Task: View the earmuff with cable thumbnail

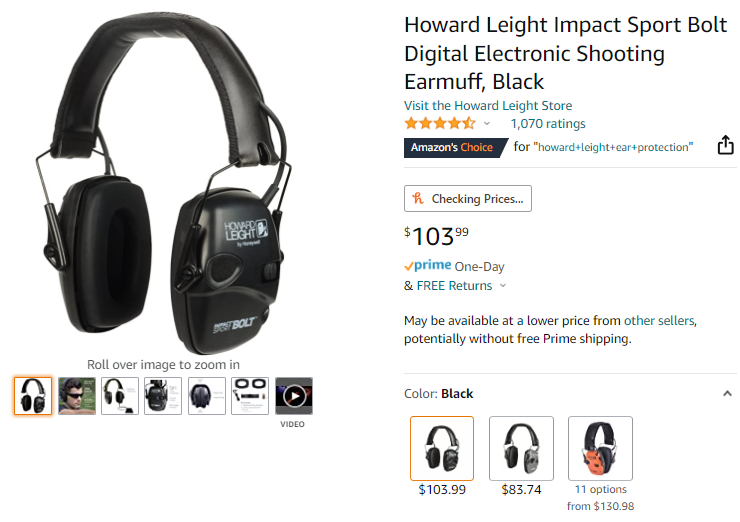Action: [120, 396]
